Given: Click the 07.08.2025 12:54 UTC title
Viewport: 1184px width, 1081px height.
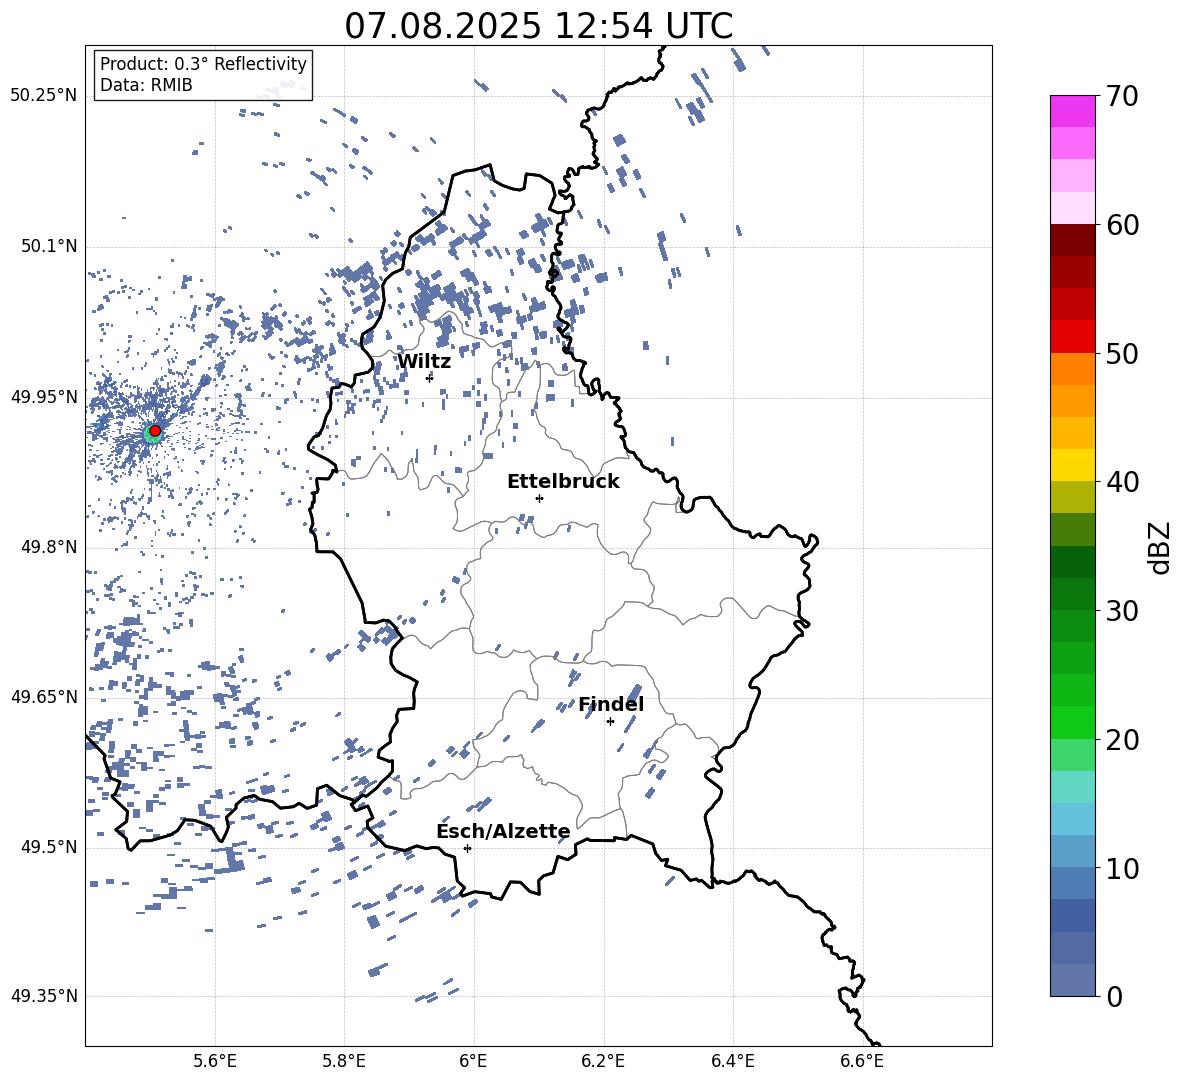Looking at the screenshot, I should (x=538, y=26).
